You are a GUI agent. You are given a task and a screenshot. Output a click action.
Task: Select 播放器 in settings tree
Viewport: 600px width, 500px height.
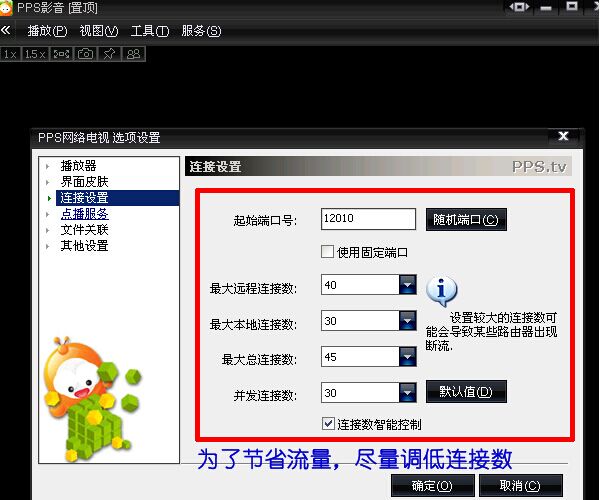78,166
